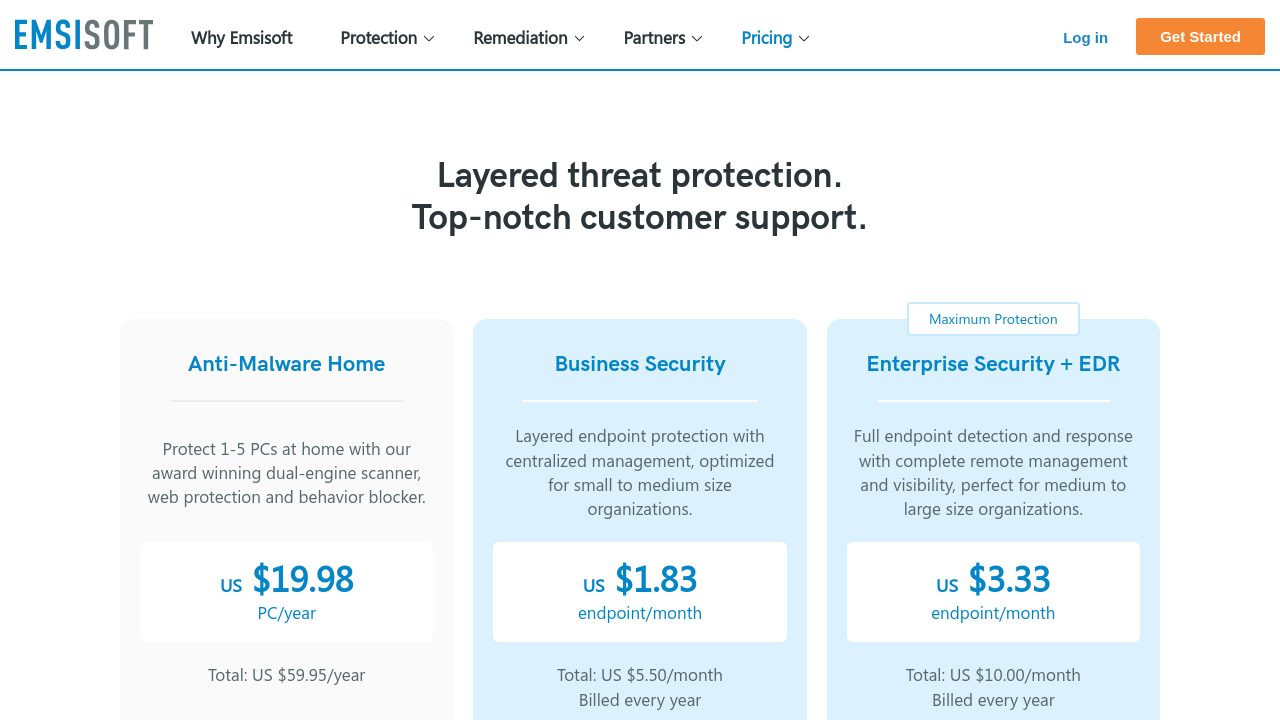Screen dimensions: 1280x720
Task: Click the chevron beside Remediation
Action: click(579, 39)
